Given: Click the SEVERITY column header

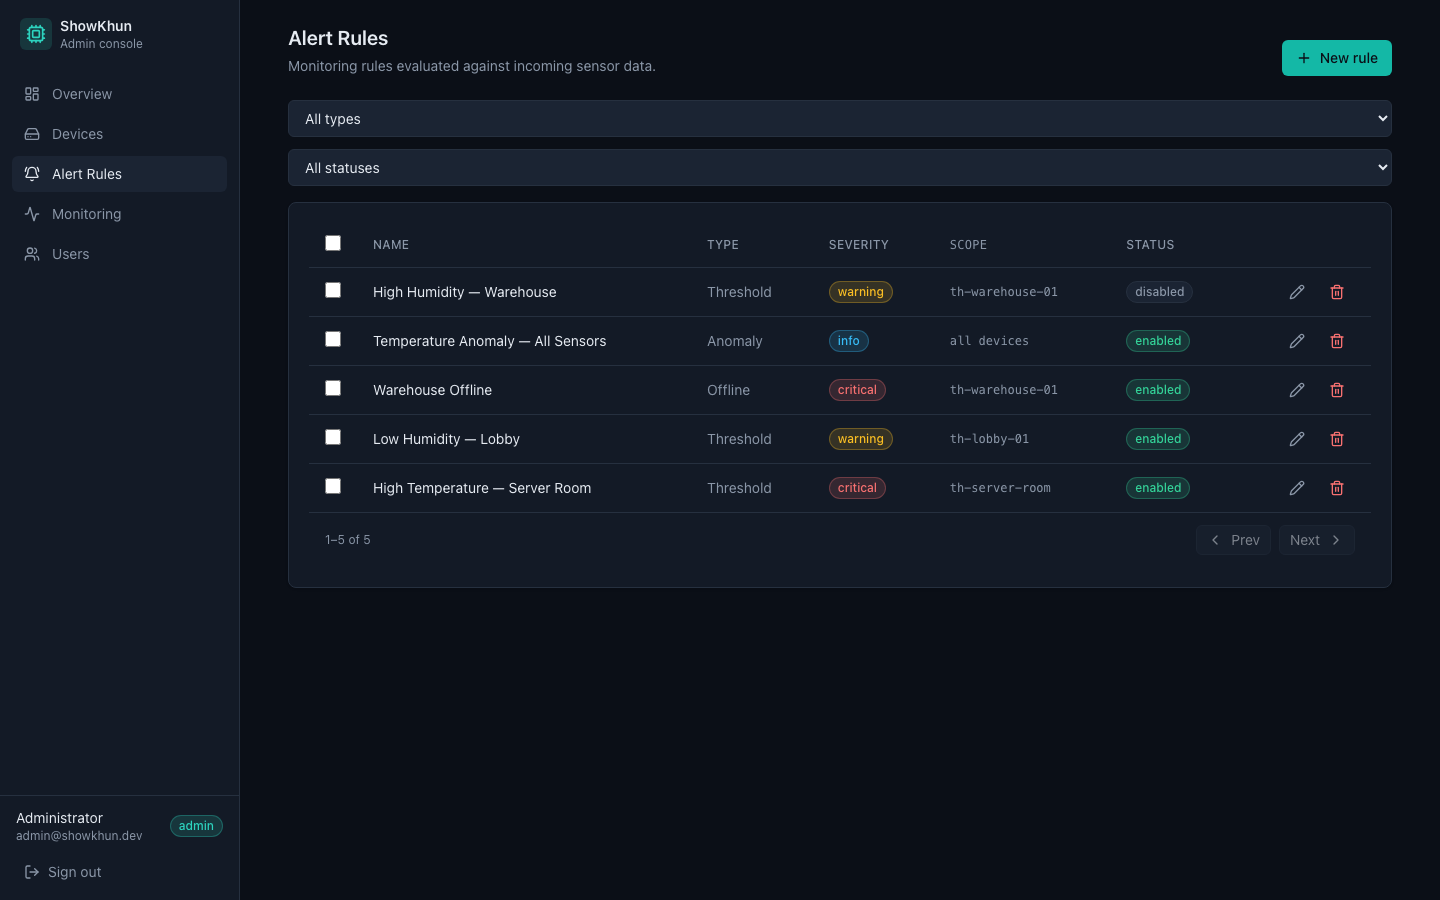Looking at the screenshot, I should click(x=859, y=245).
